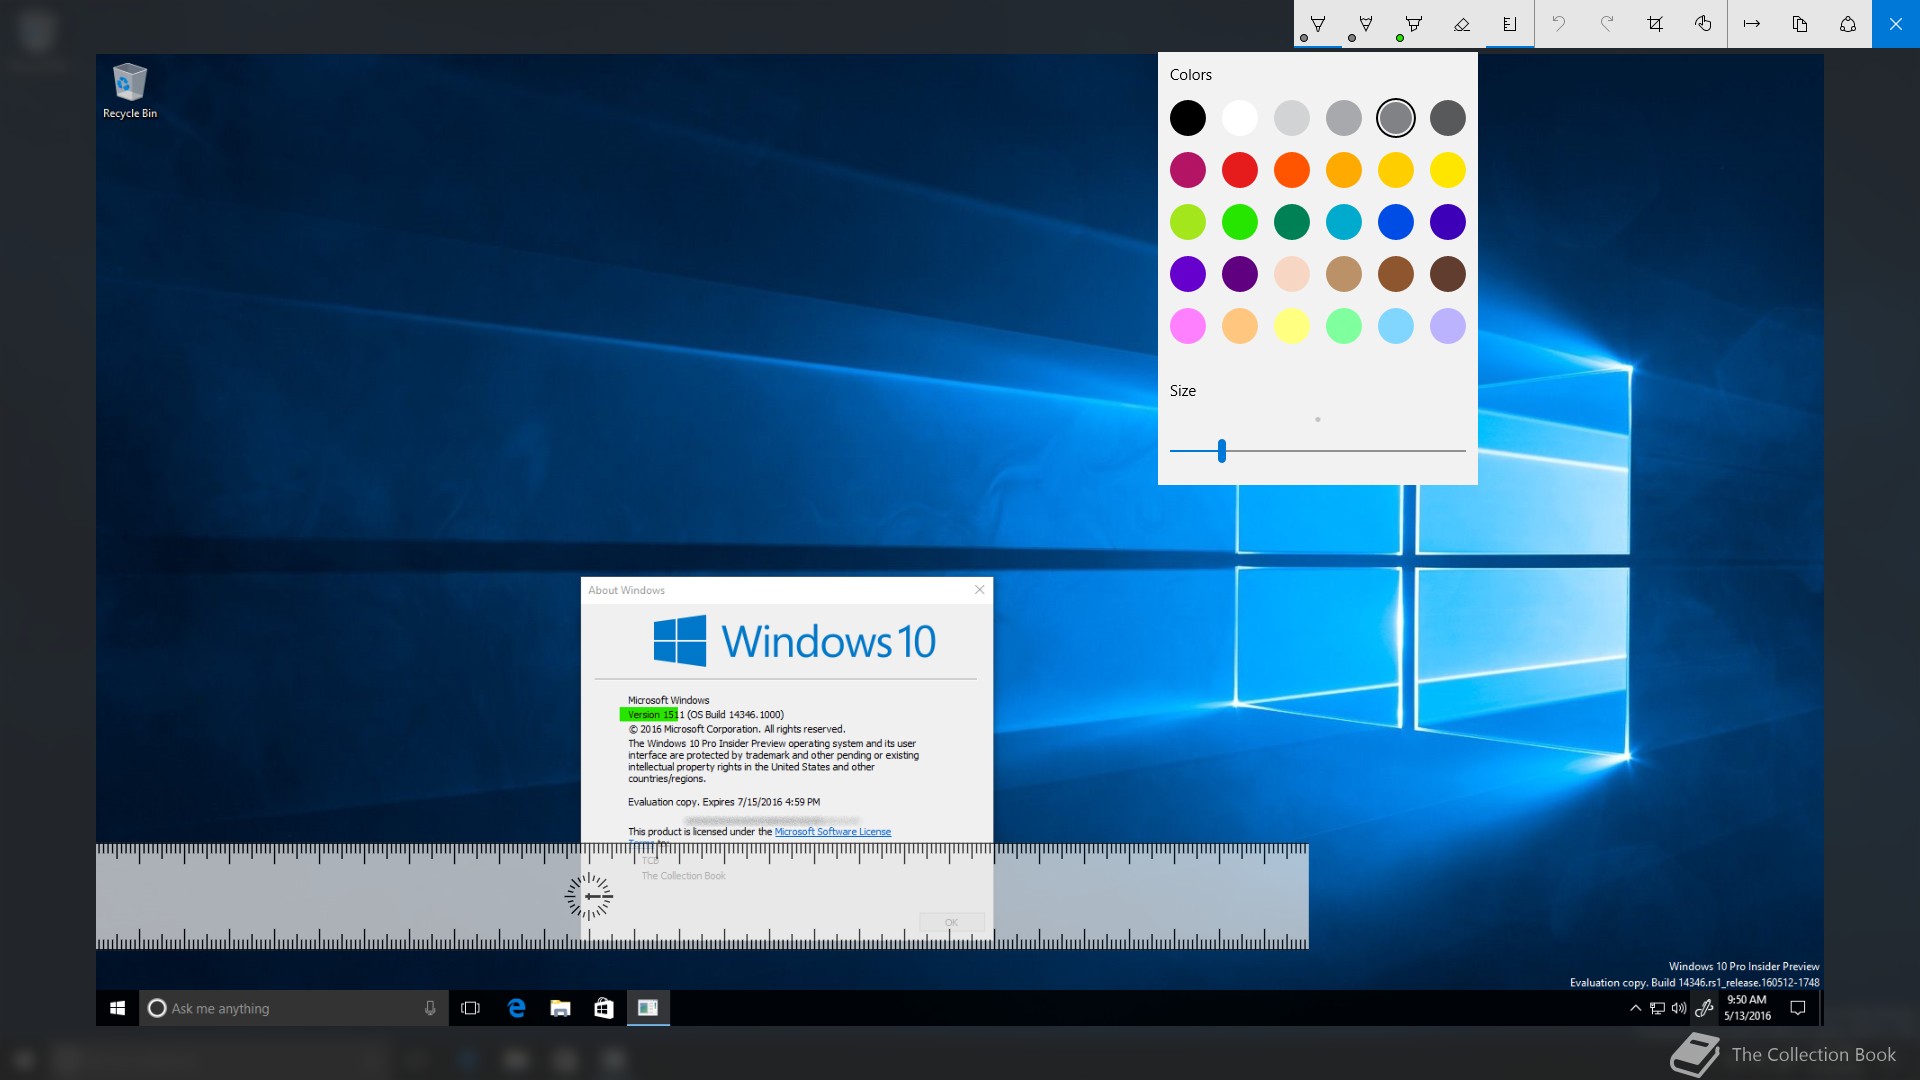The width and height of the screenshot is (1920, 1080).
Task: Redo the undone stroke
Action: pos(1607,24)
